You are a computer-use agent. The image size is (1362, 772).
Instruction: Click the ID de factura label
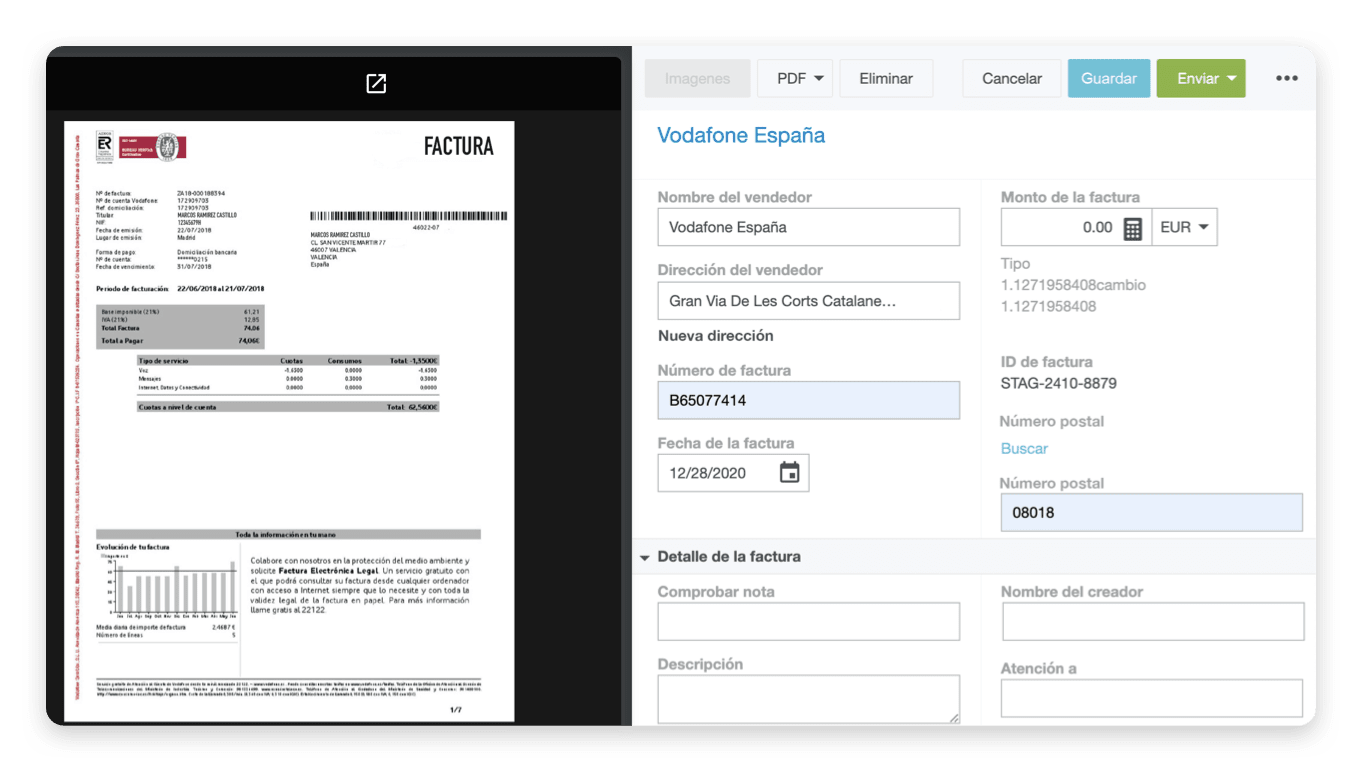point(1046,362)
